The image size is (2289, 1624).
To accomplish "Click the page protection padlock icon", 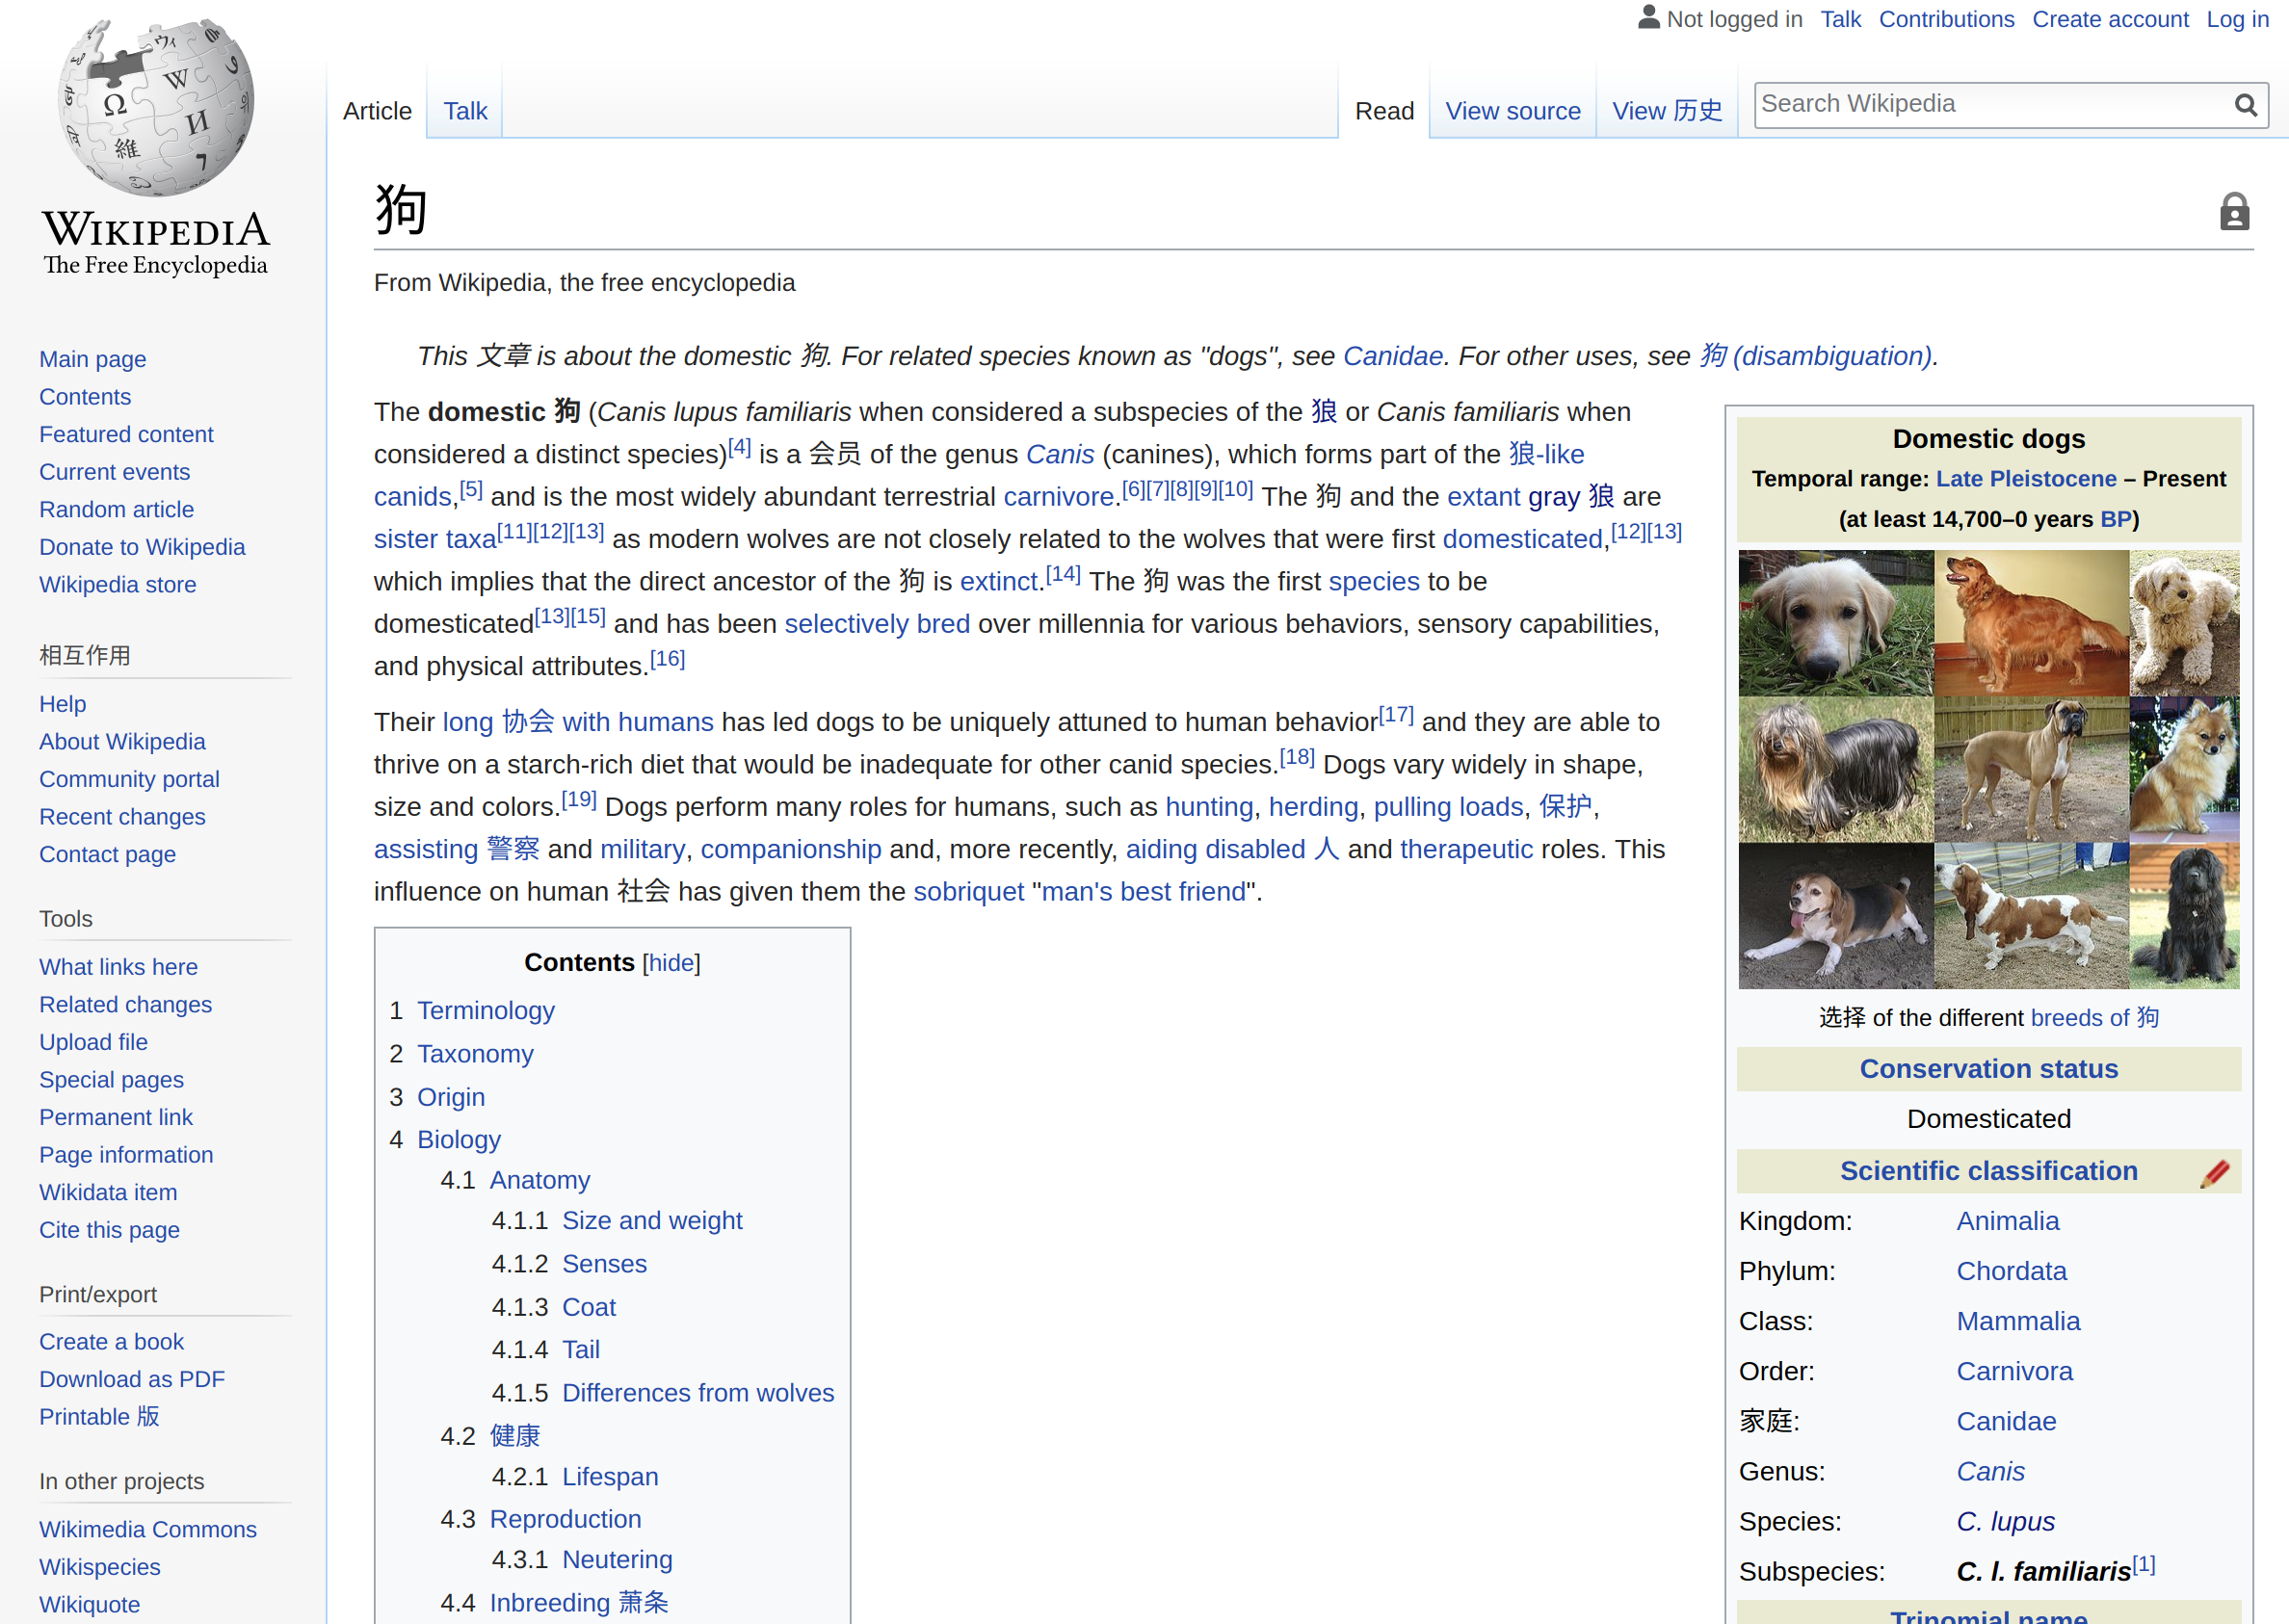I will pos(2234,212).
